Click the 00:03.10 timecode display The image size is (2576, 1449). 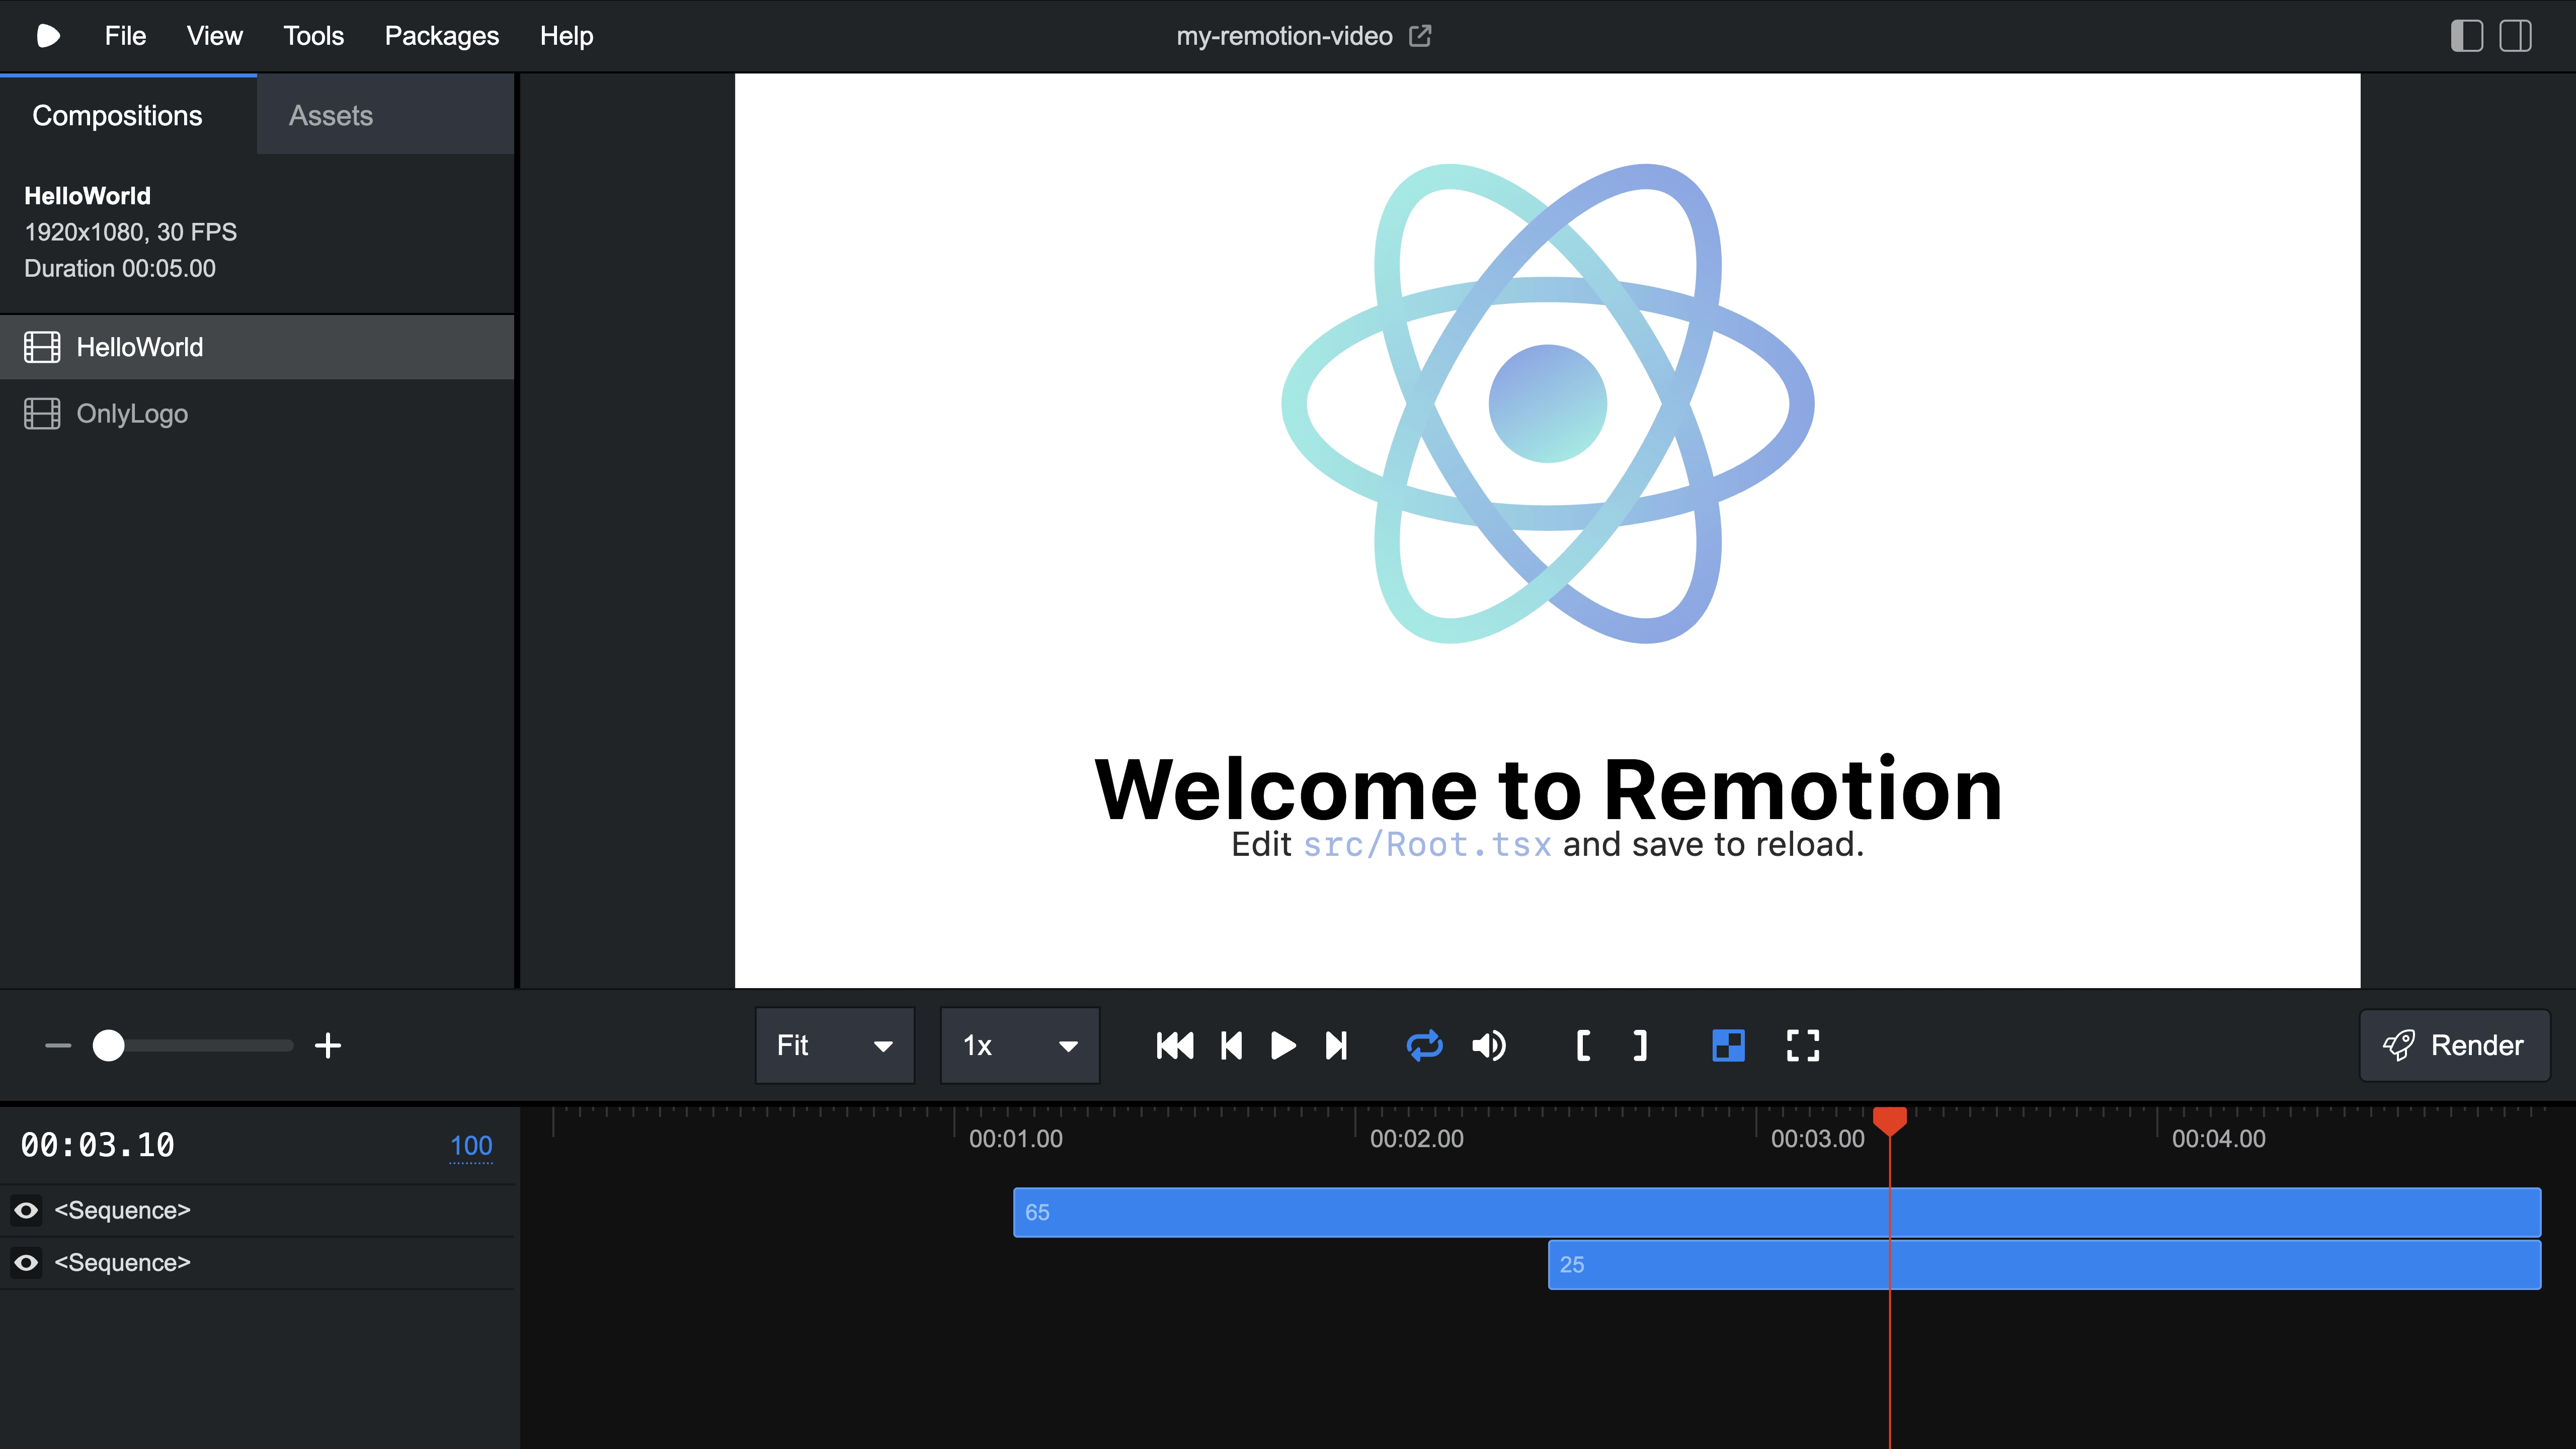(x=98, y=1145)
